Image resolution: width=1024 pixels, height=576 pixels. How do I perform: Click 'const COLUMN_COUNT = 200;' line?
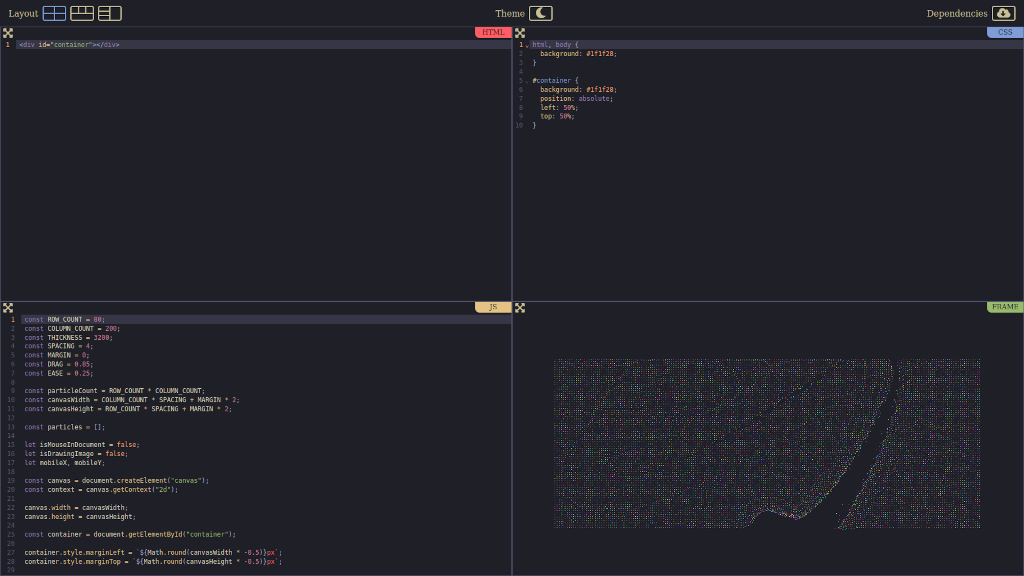coord(72,328)
